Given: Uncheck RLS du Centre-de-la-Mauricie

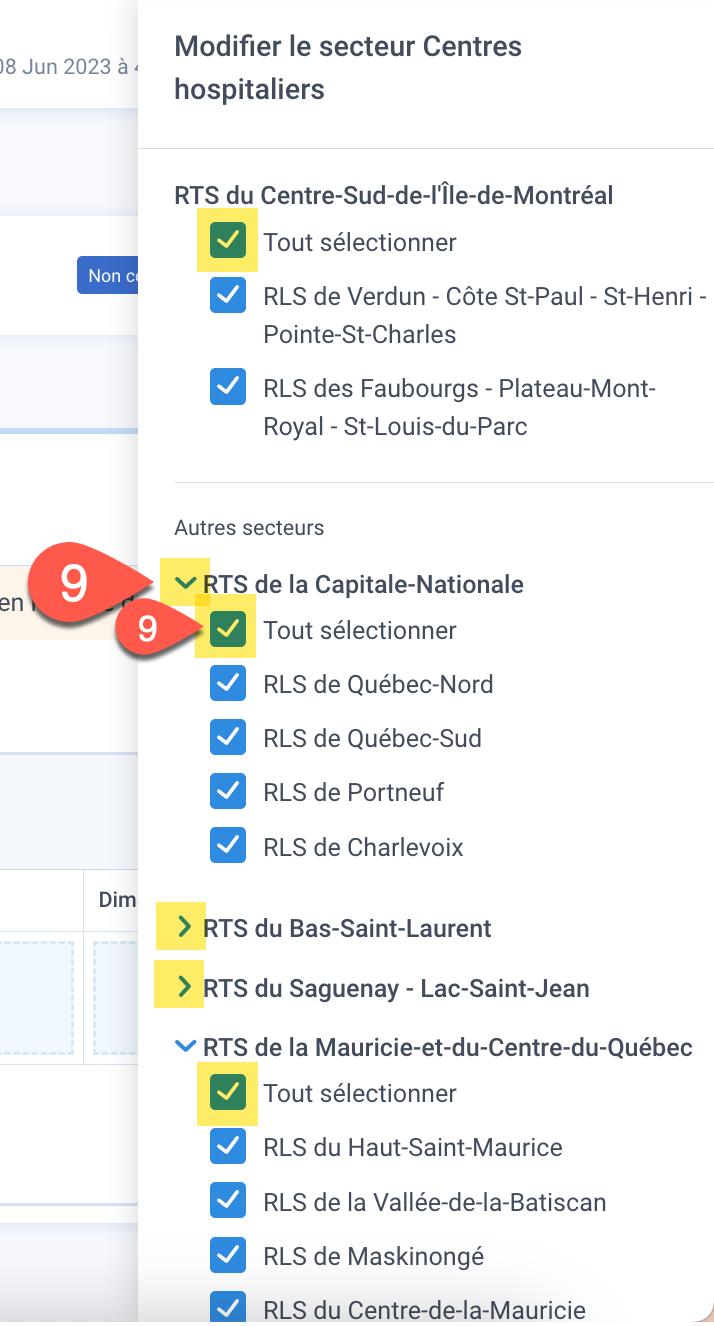Looking at the screenshot, I should (229, 1305).
